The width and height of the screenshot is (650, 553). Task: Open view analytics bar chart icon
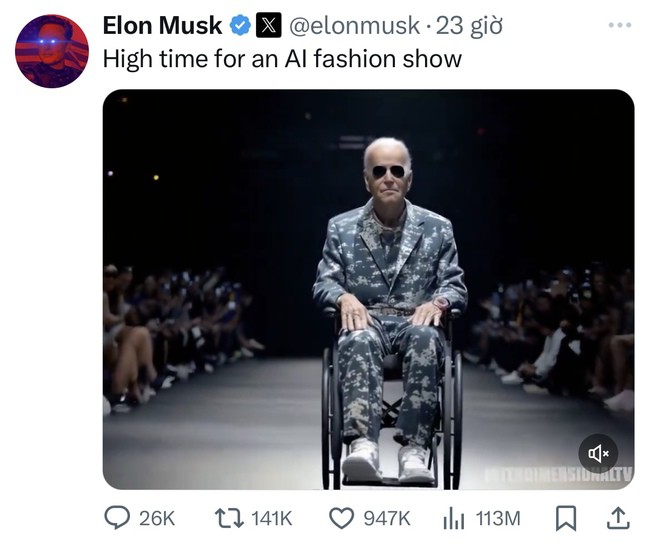coord(454,517)
